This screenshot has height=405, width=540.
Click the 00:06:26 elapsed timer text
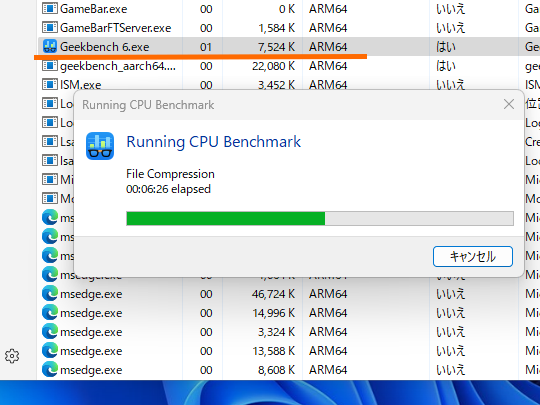[168, 189]
